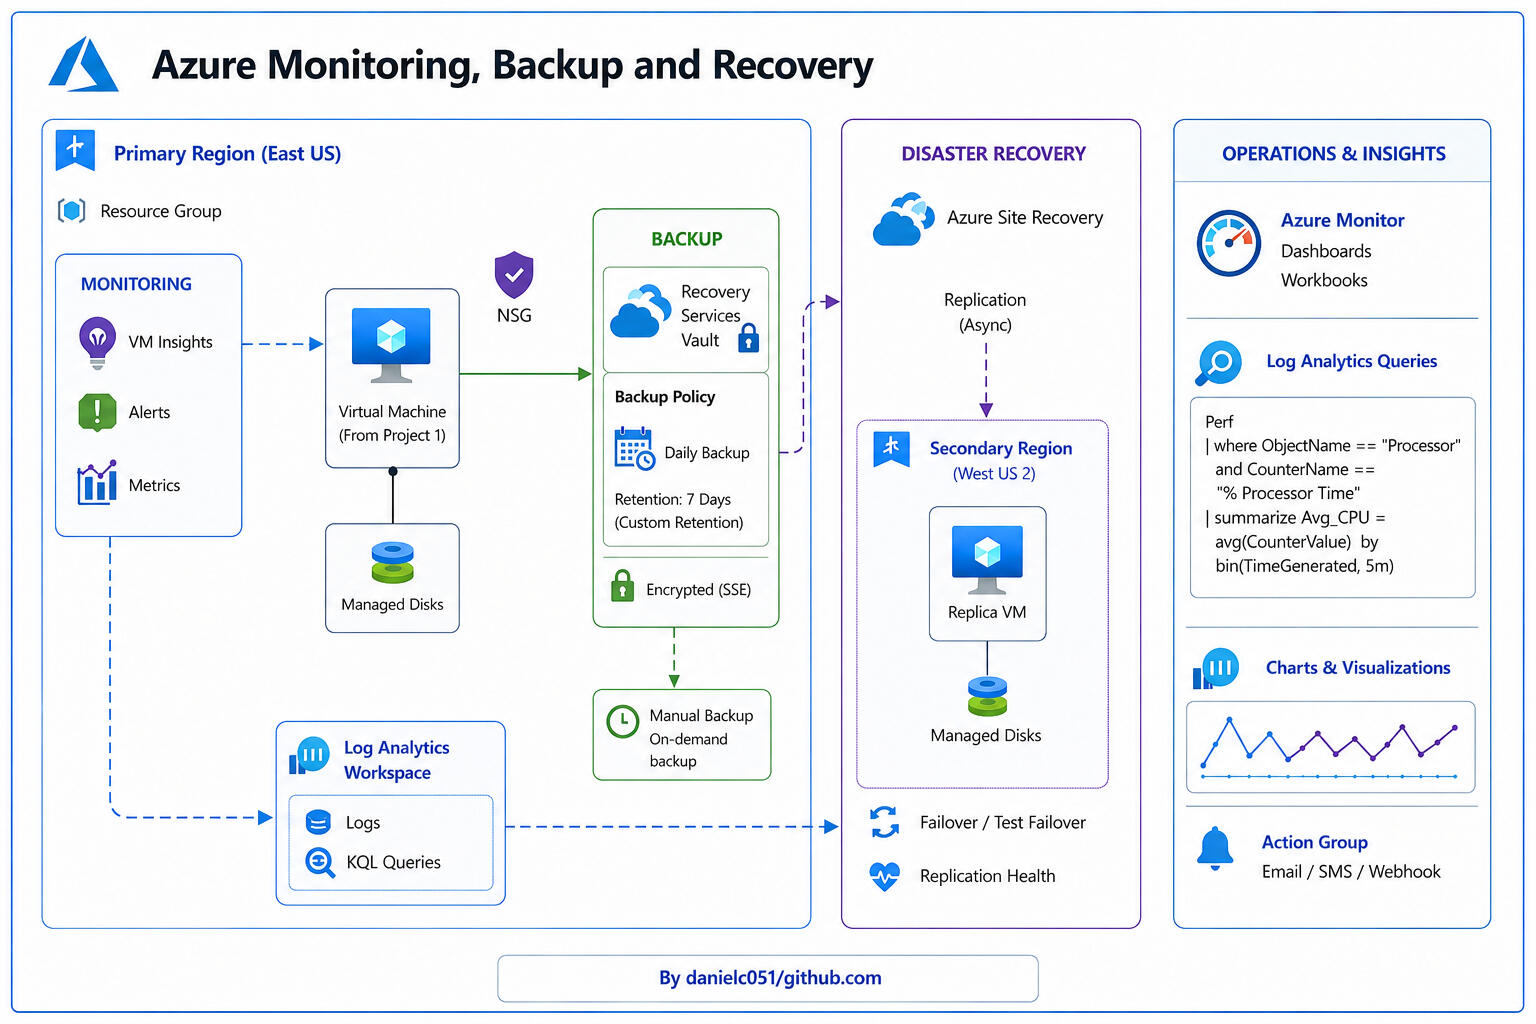Click the Azure Monitor heading
Image resolution: width=1536 pixels, height=1024 pixels.
[1342, 220]
